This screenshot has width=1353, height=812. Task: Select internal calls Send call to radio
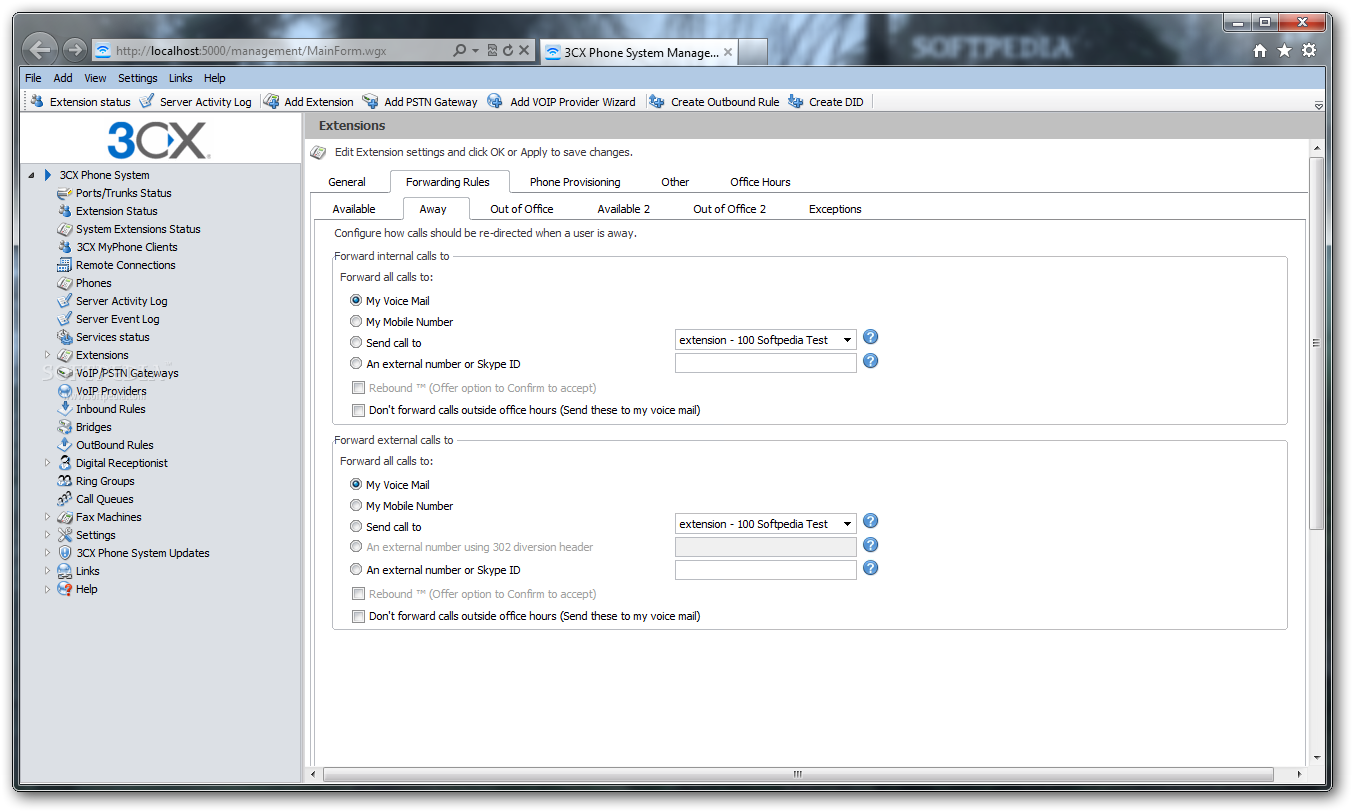356,342
